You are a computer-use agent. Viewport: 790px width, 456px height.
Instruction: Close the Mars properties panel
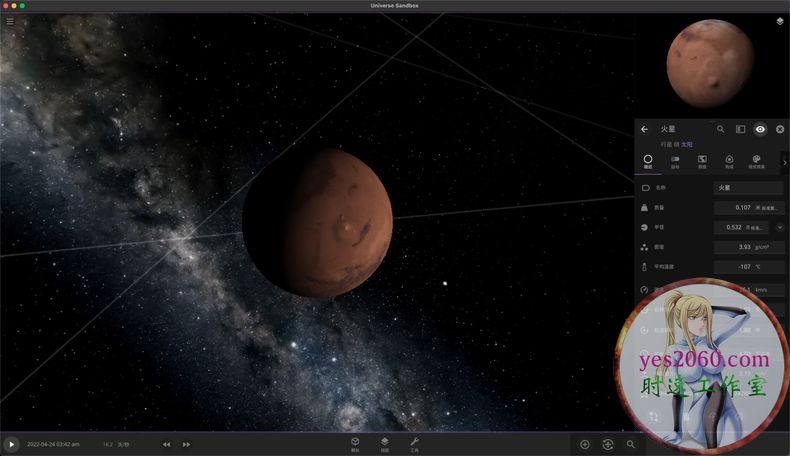(780, 129)
